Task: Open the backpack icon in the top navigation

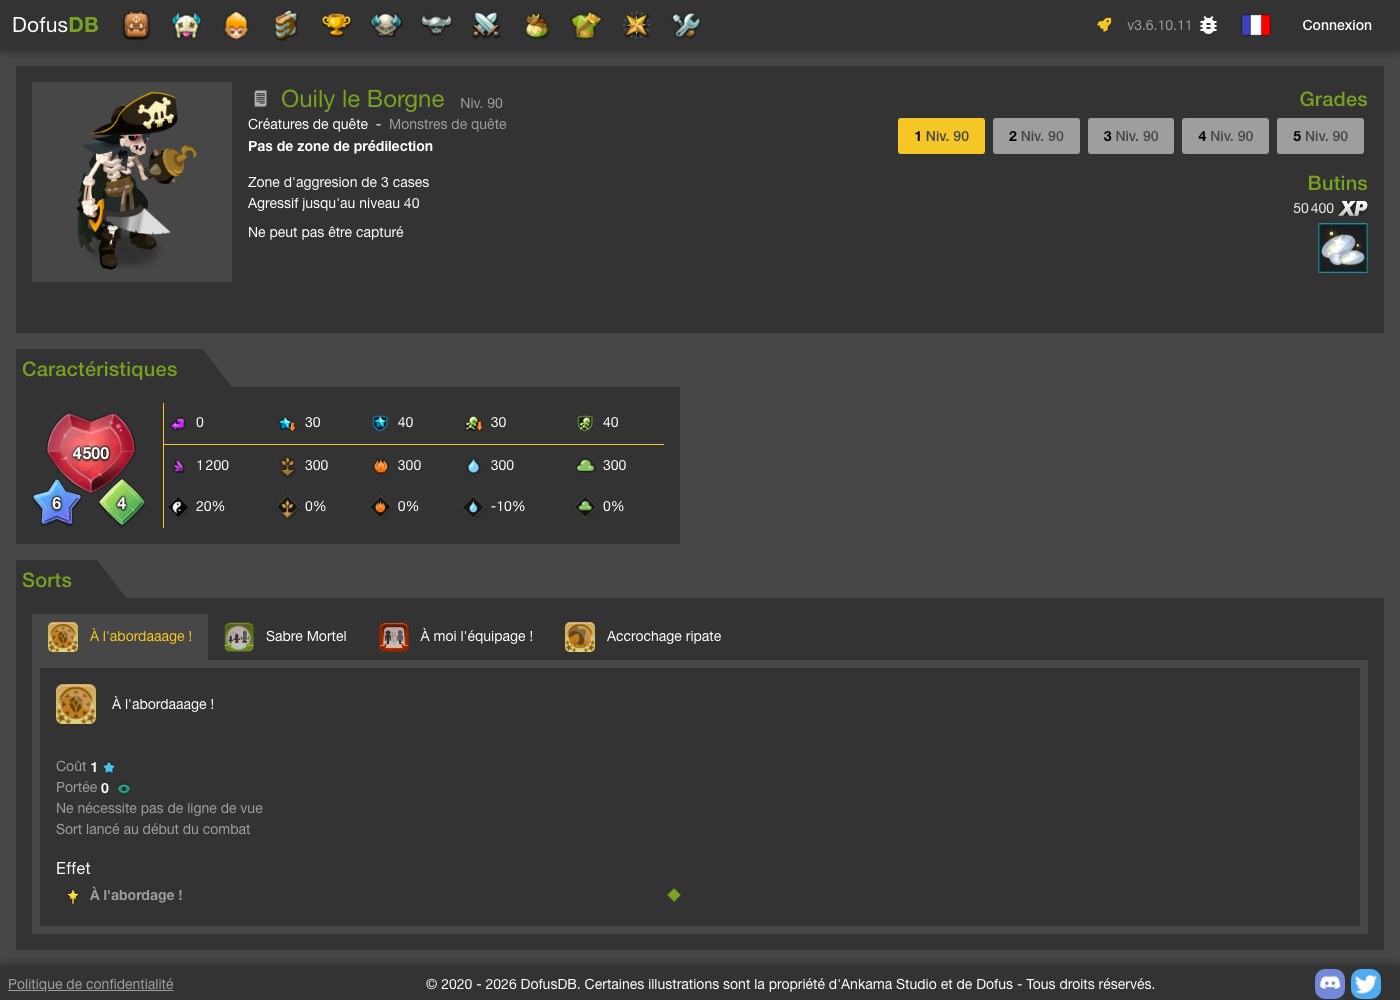Action: pyautogui.click(x=136, y=25)
